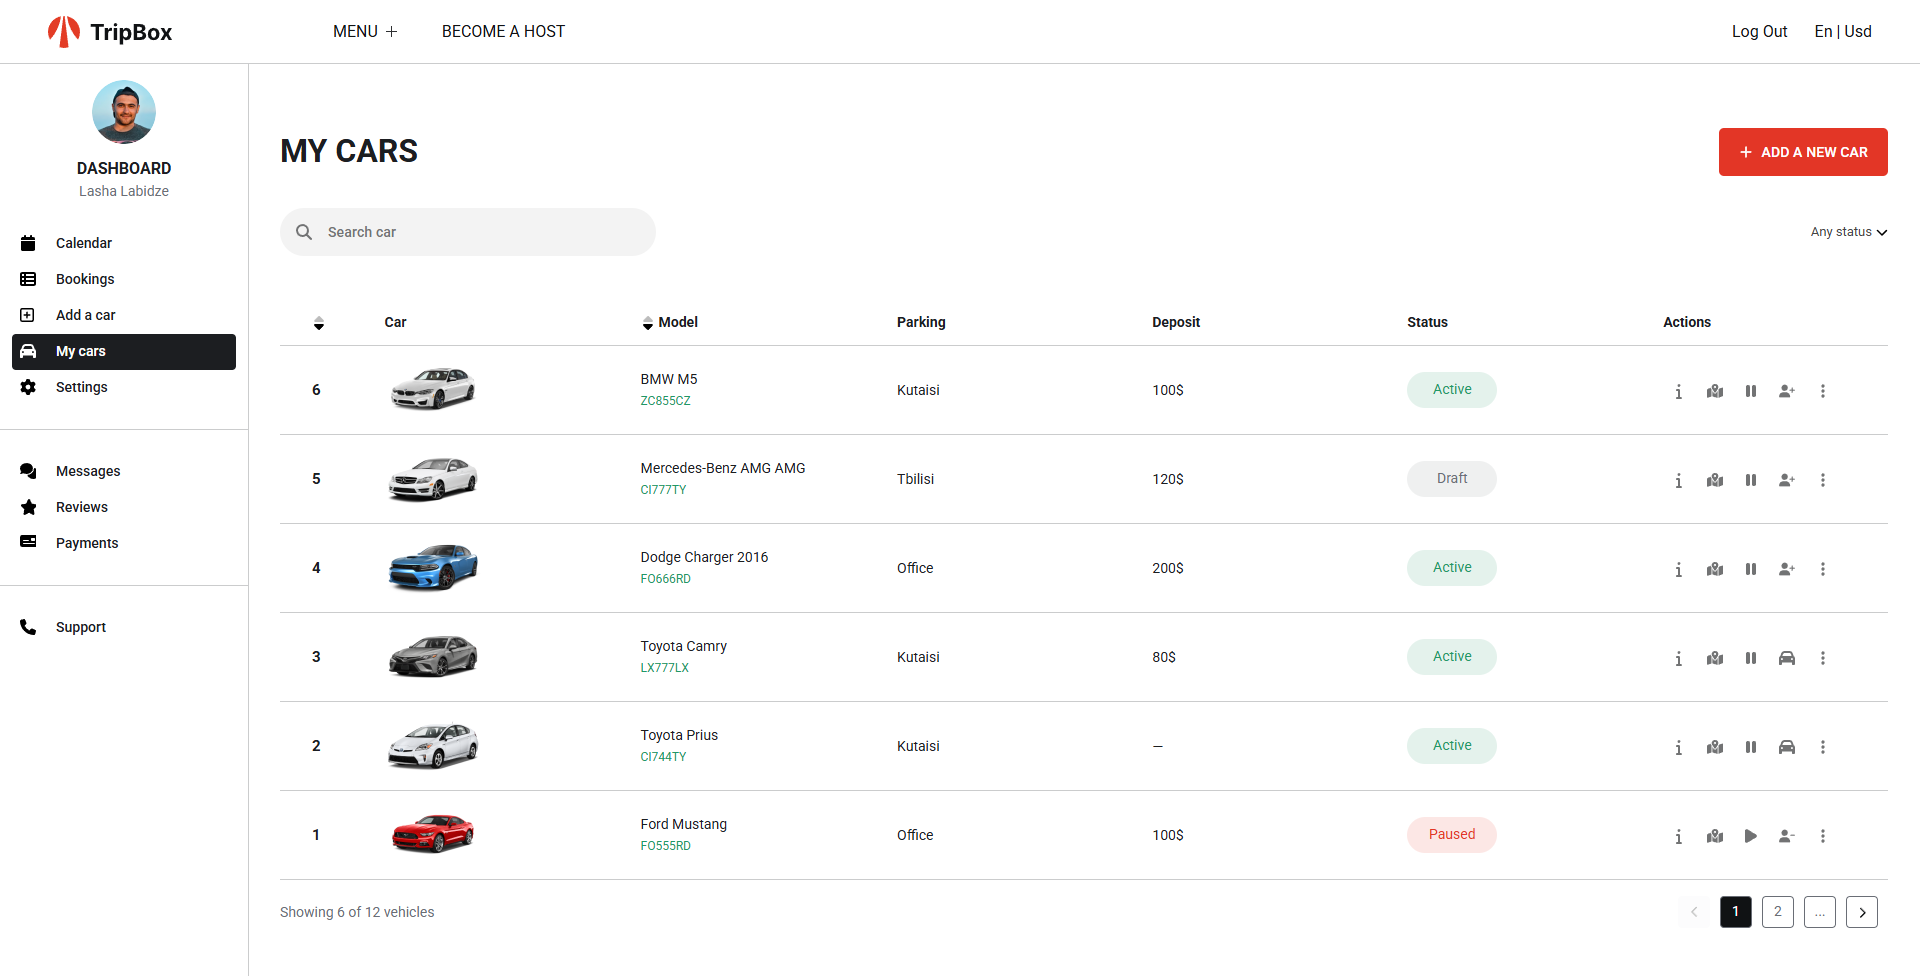The image size is (1920, 976).
Task: Expand the MENU item in header
Action: click(x=365, y=32)
